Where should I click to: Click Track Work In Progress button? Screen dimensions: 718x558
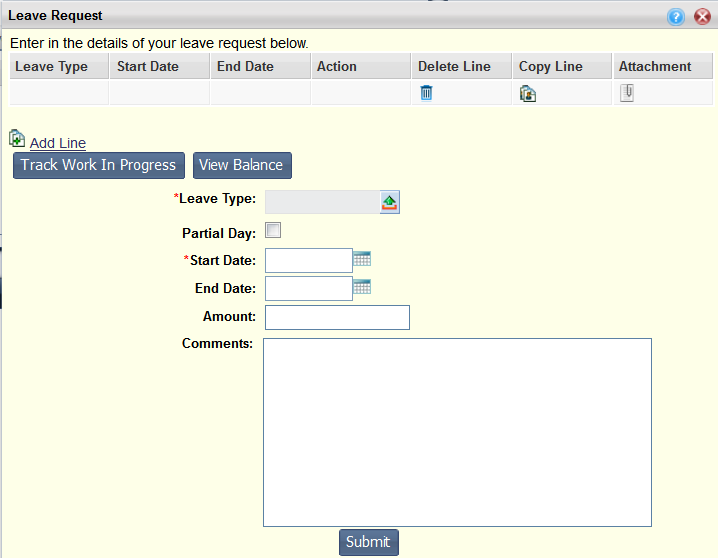[99, 165]
